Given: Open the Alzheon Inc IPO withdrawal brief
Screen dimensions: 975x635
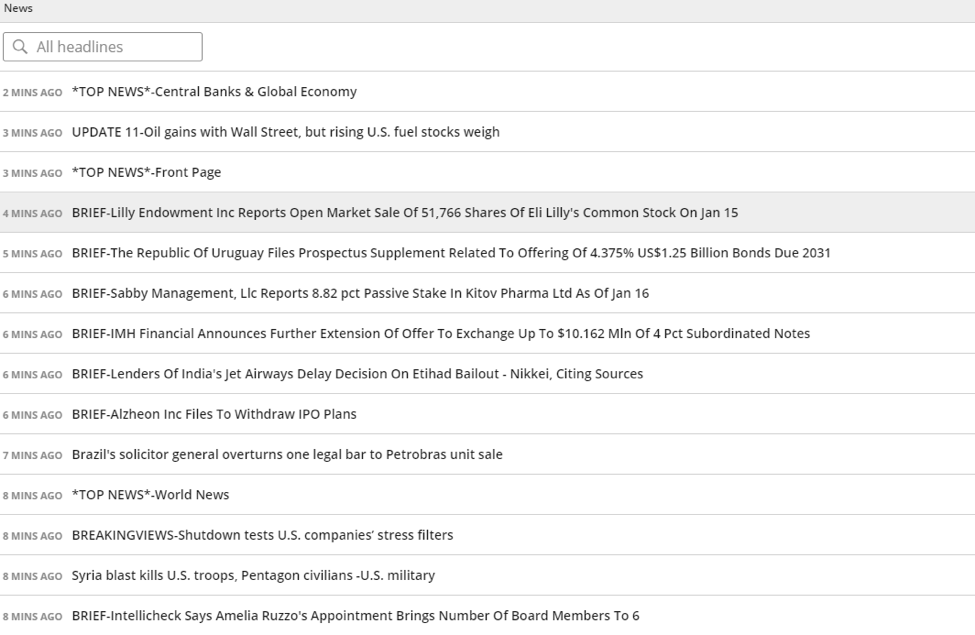Looking at the screenshot, I should [x=214, y=414].
